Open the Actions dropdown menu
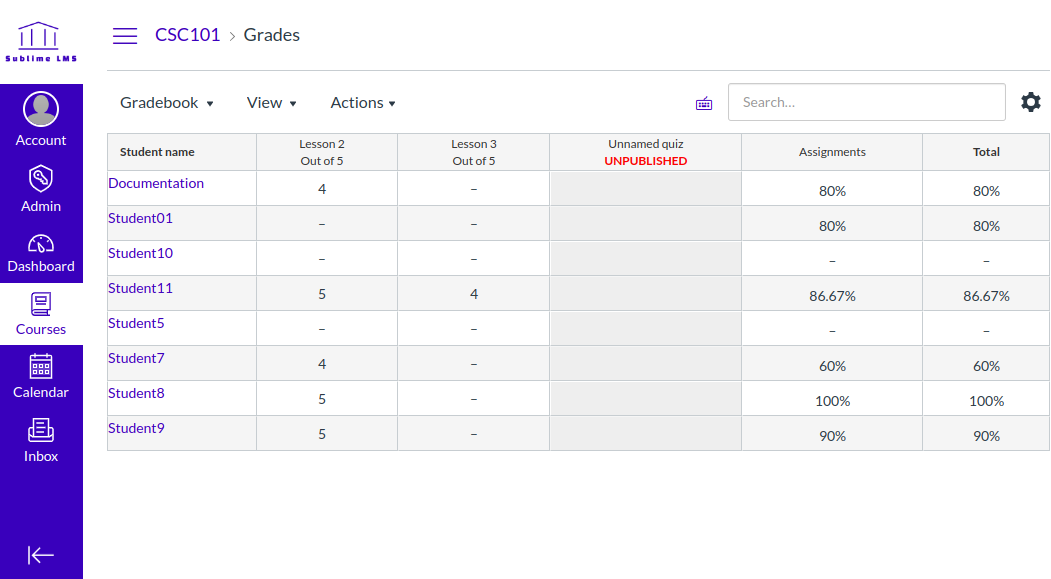Screen dimensions: 1051x579 pos(363,103)
